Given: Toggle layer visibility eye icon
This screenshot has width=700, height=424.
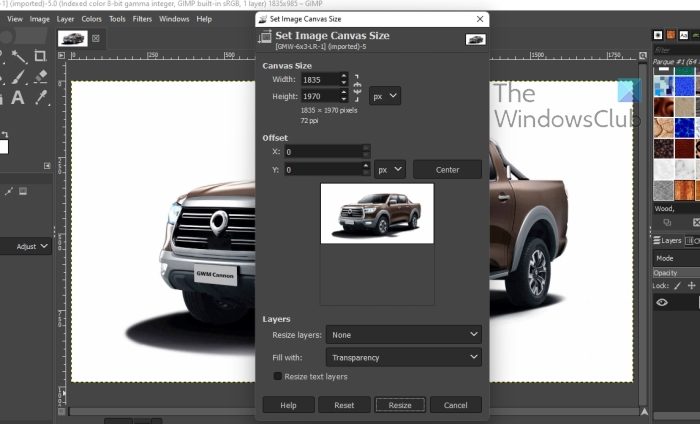Looking at the screenshot, I should (x=661, y=302).
